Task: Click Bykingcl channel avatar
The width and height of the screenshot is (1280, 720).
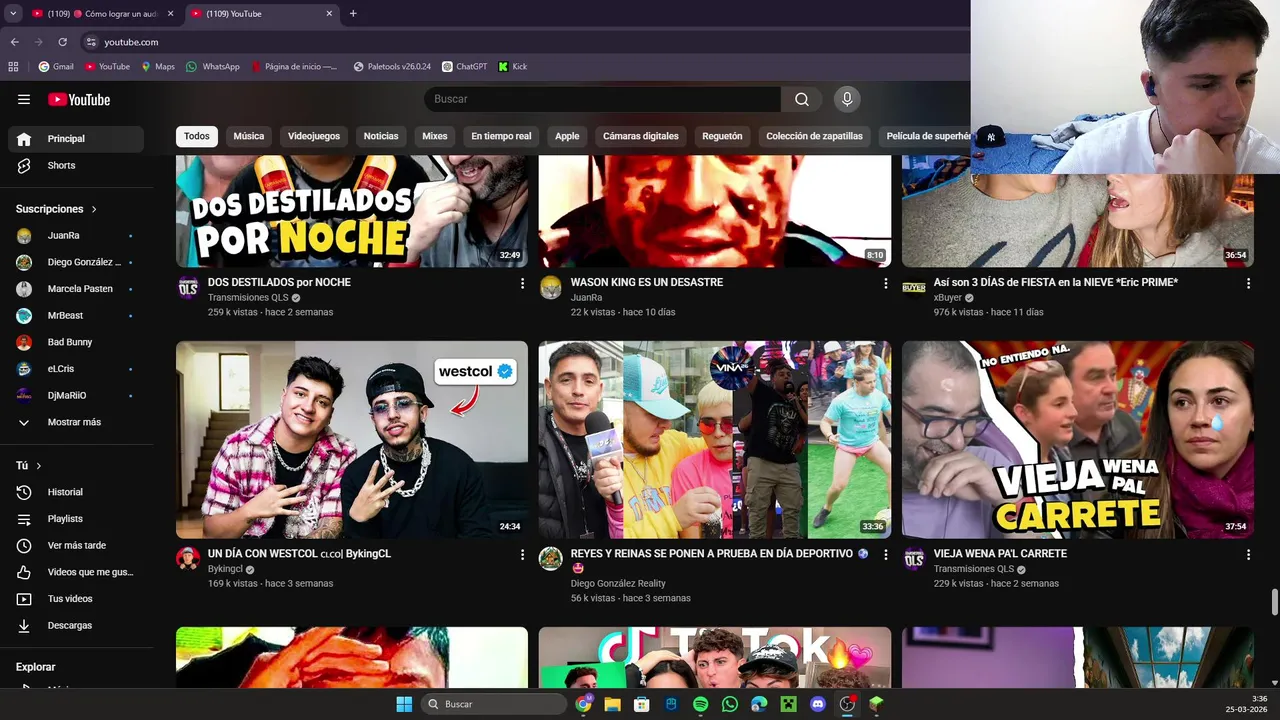Action: click(188, 558)
